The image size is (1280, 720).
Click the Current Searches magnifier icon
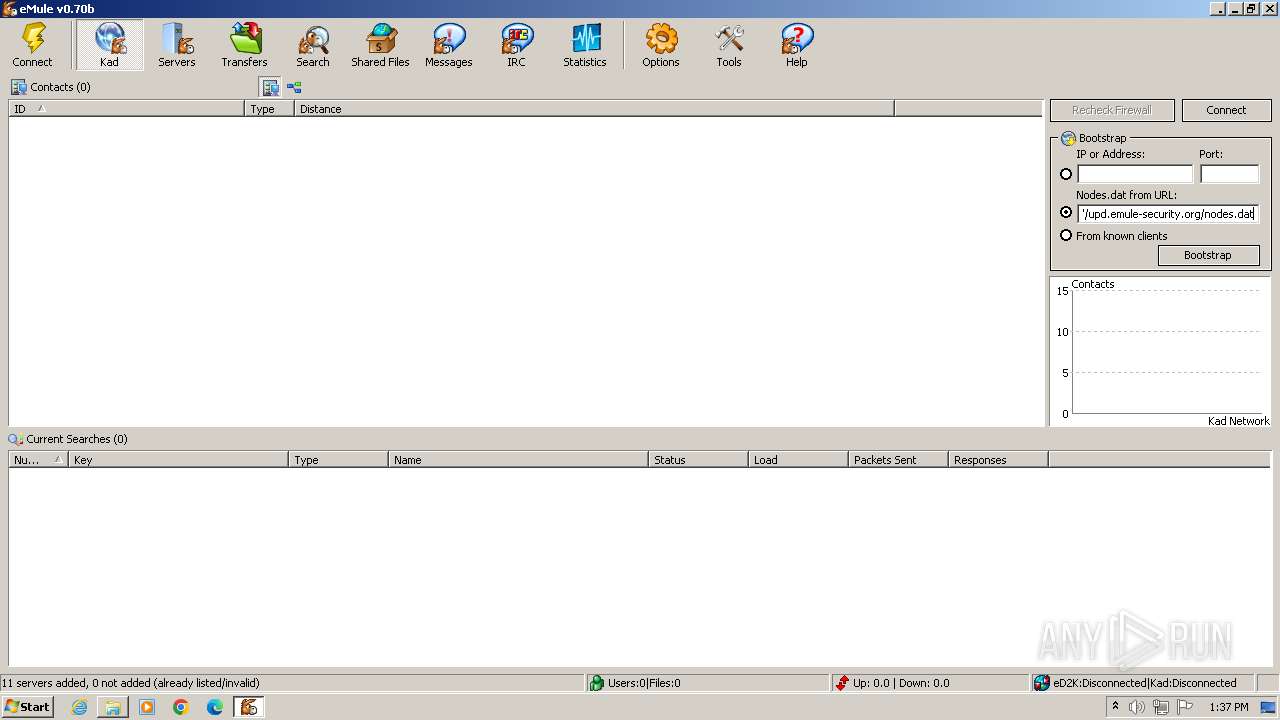tap(16, 439)
